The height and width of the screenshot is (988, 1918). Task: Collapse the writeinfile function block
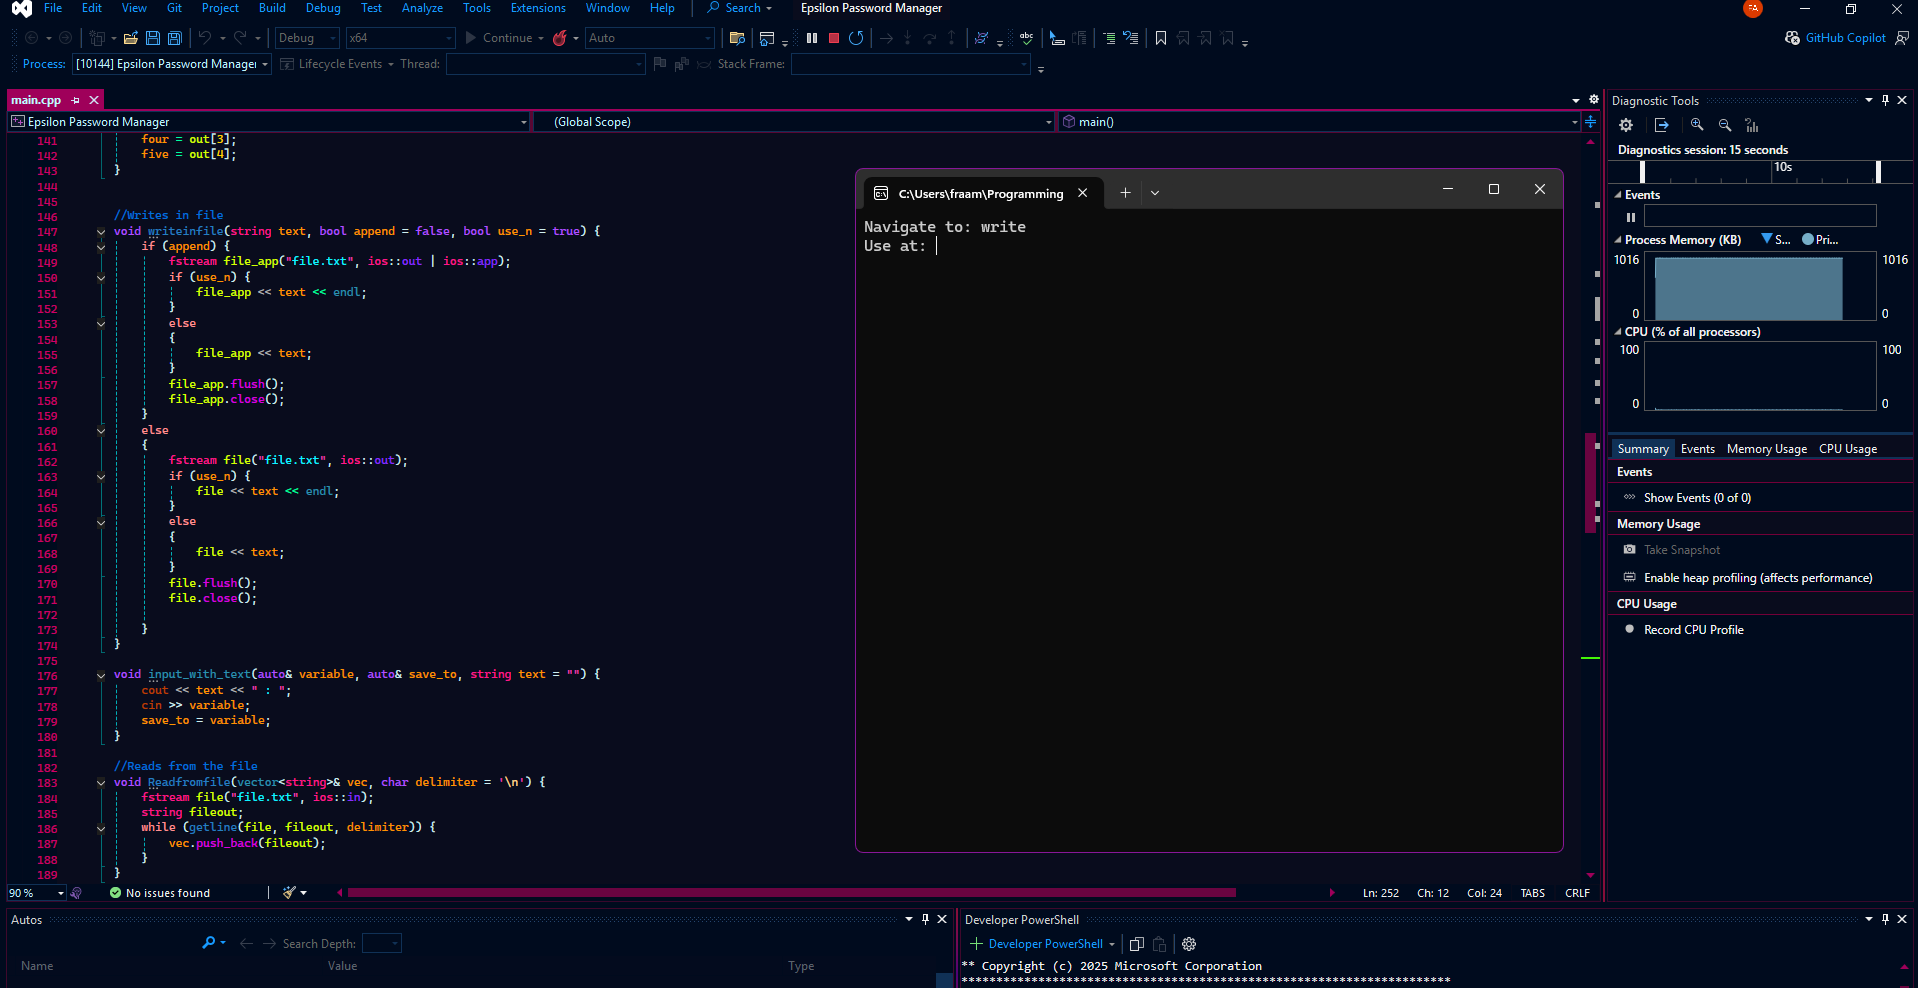click(x=101, y=231)
